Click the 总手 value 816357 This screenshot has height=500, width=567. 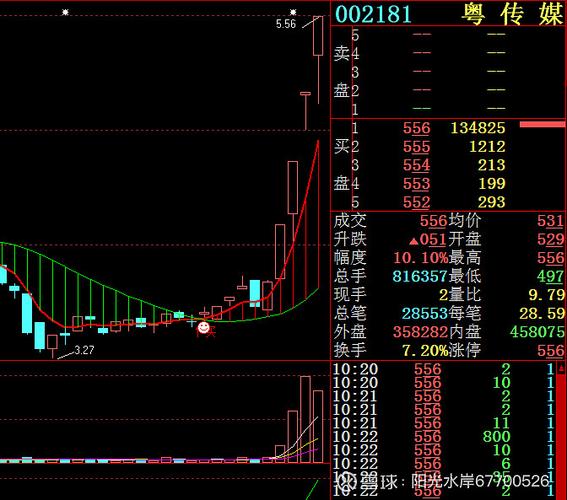click(x=420, y=276)
